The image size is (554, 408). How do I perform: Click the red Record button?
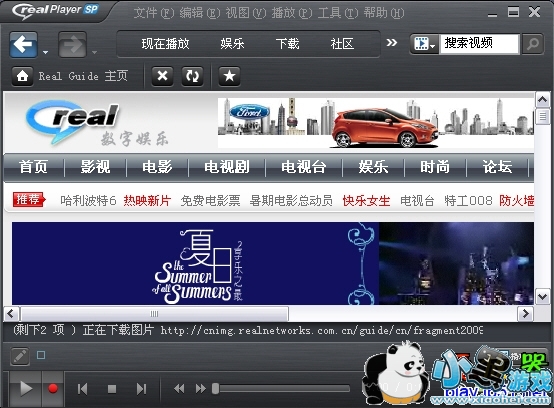pos(53,389)
